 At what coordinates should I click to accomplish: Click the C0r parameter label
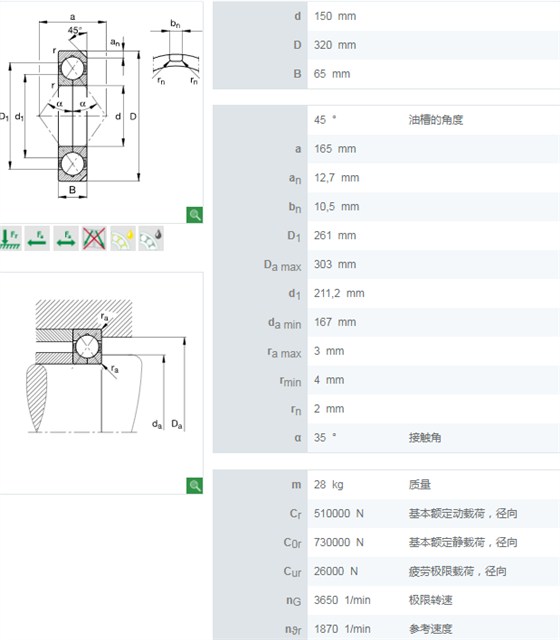click(292, 543)
